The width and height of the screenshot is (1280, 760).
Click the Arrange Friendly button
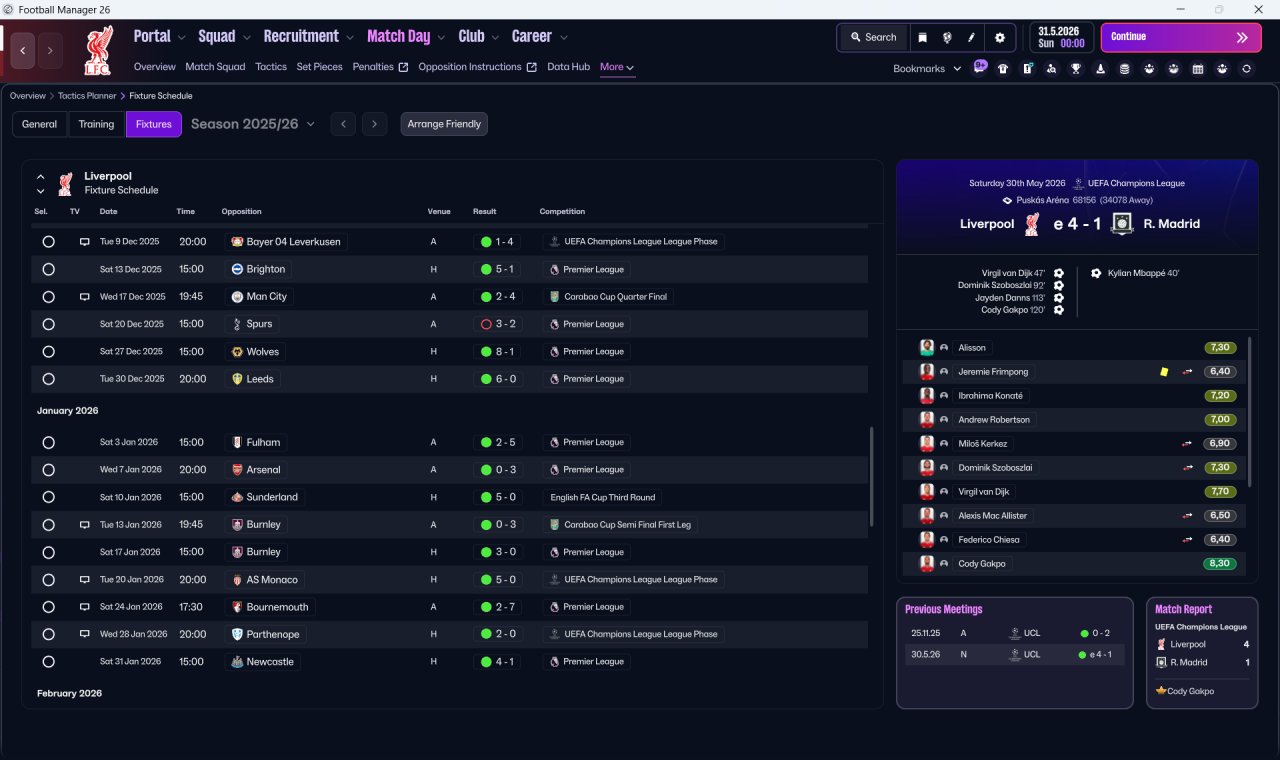[444, 124]
